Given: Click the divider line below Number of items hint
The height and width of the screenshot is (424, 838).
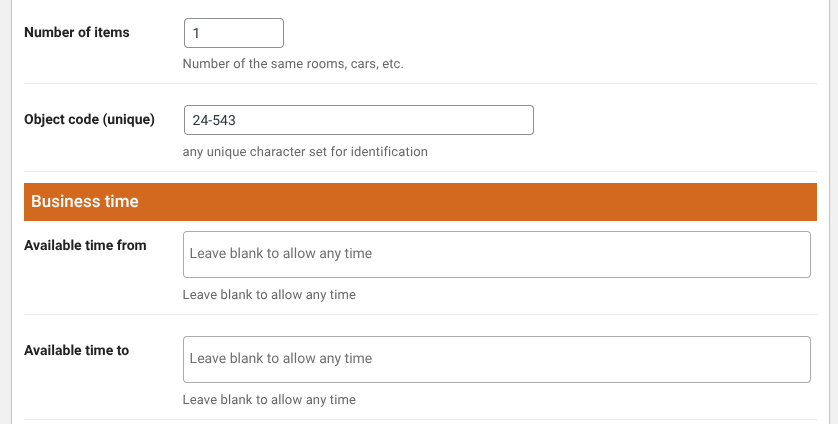Looking at the screenshot, I should click(418, 83).
